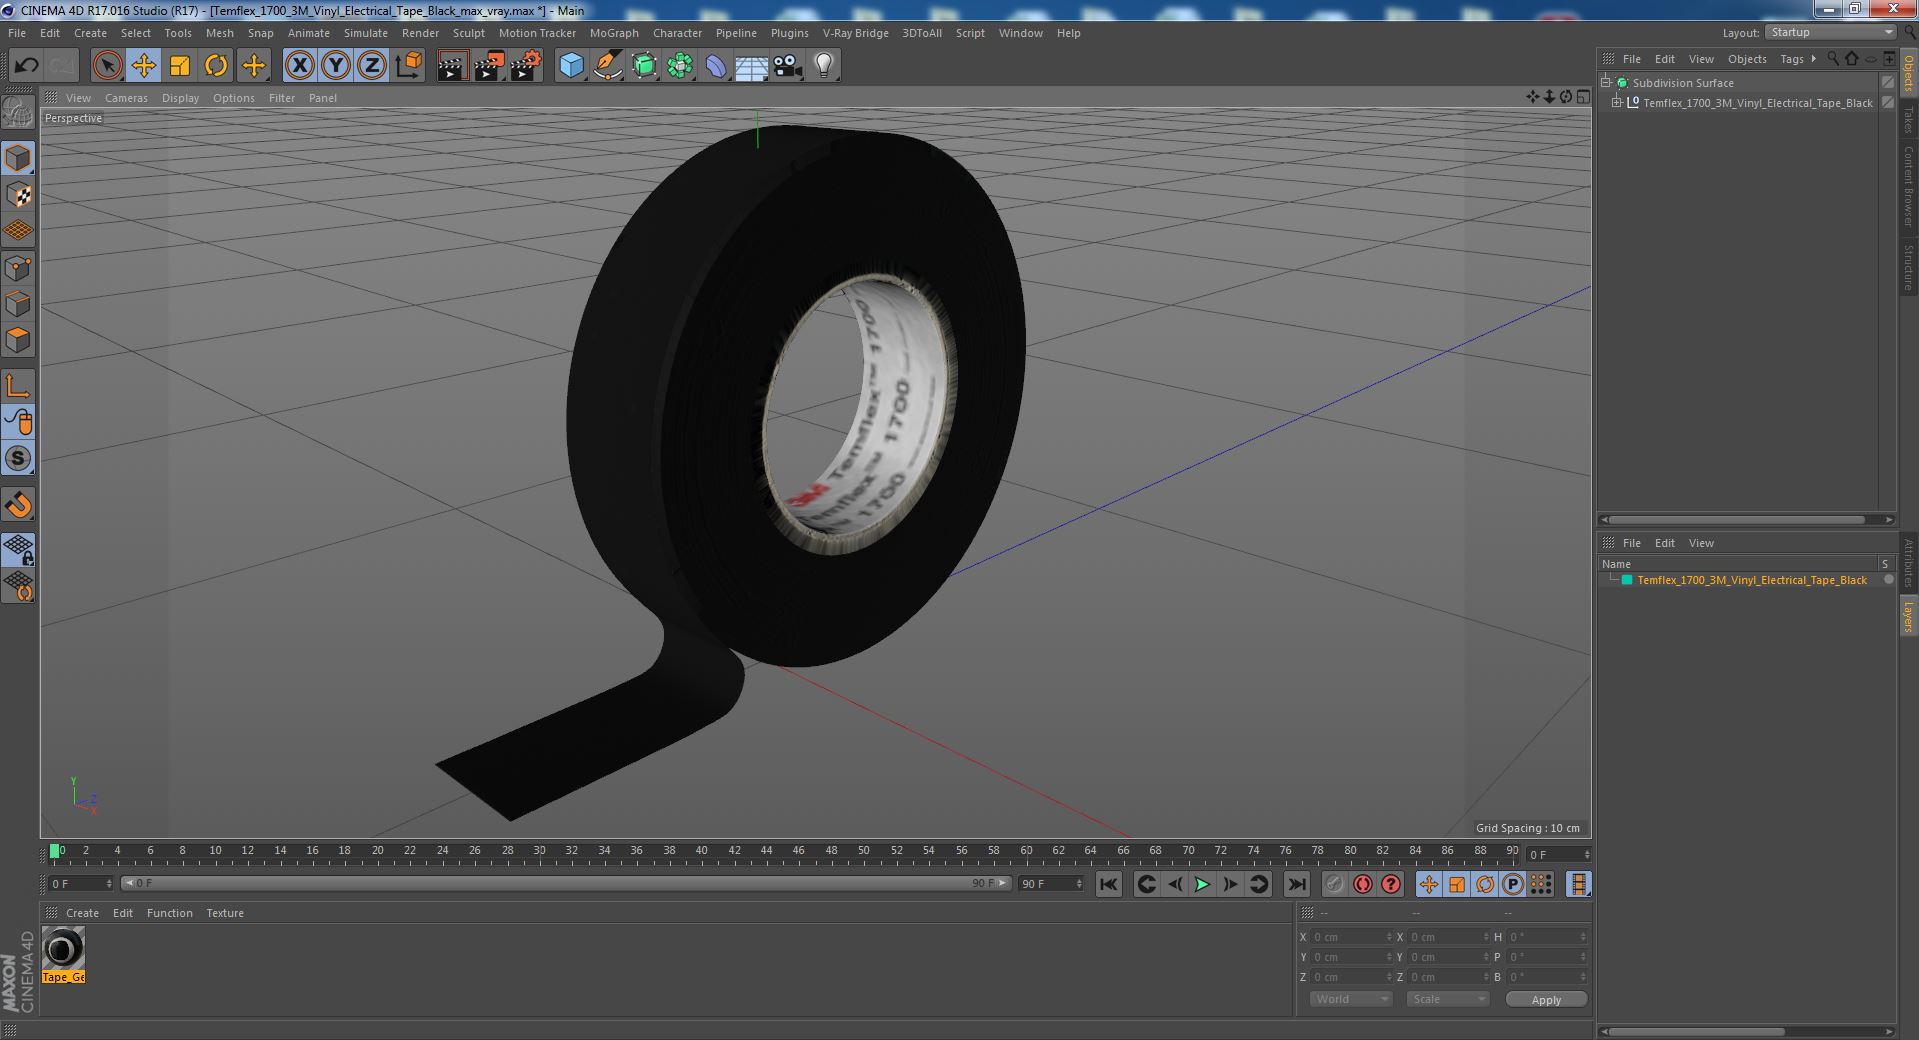Screen dimensions: 1919x1040
Task: Collapse the Subdivision Surface tree node
Action: click(x=1606, y=83)
